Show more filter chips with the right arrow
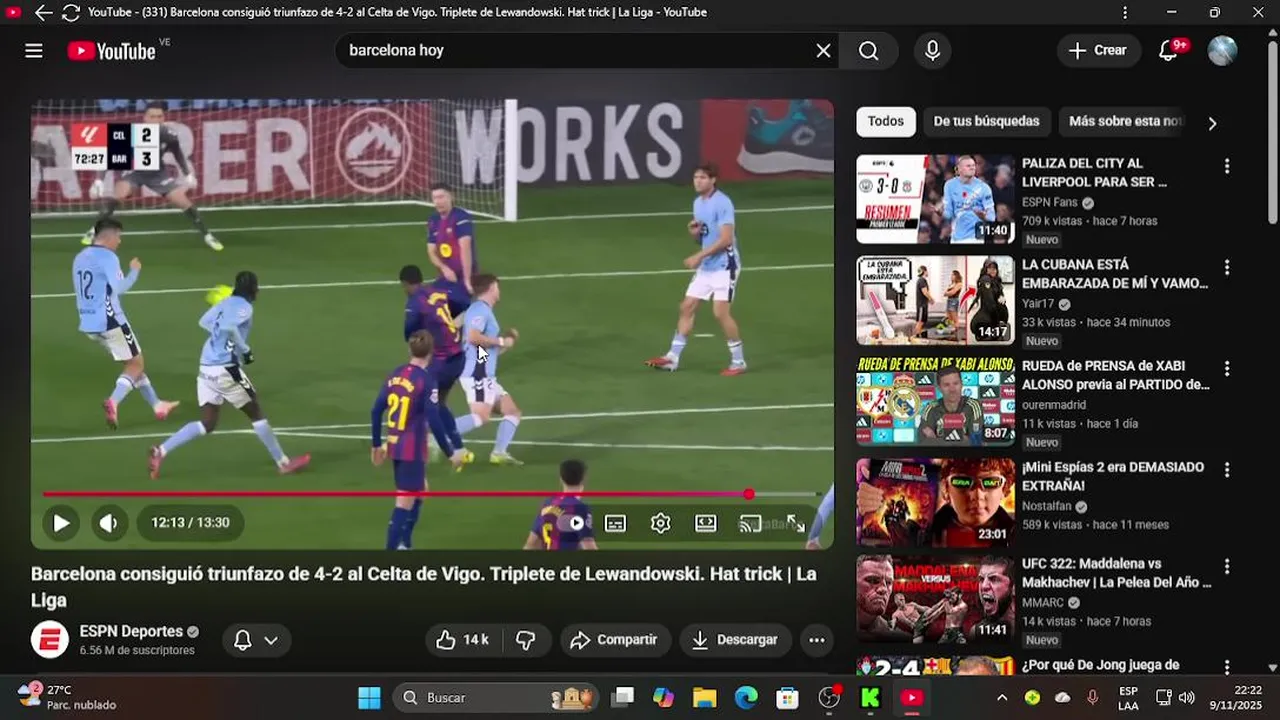Screen dimensions: 1280x720 click(1212, 123)
